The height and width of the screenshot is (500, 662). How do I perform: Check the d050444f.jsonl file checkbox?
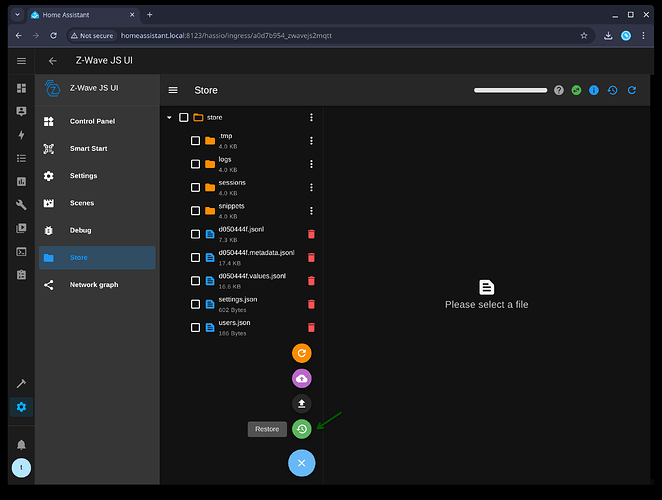pyautogui.click(x=195, y=234)
